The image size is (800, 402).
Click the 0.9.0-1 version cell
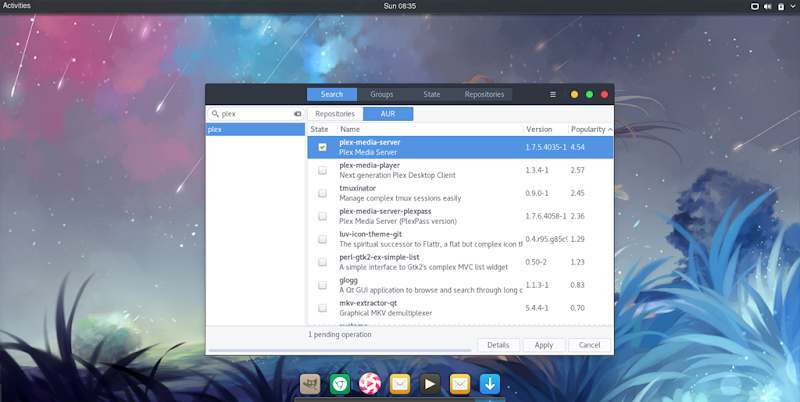tap(537, 193)
